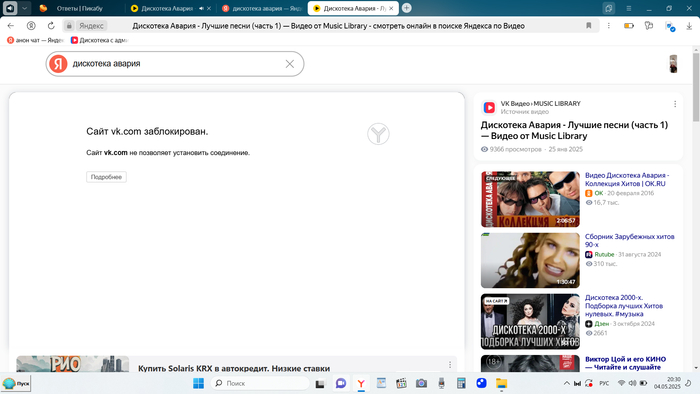Switch to дискотека авария Яндекс search tab

[x=262, y=8]
